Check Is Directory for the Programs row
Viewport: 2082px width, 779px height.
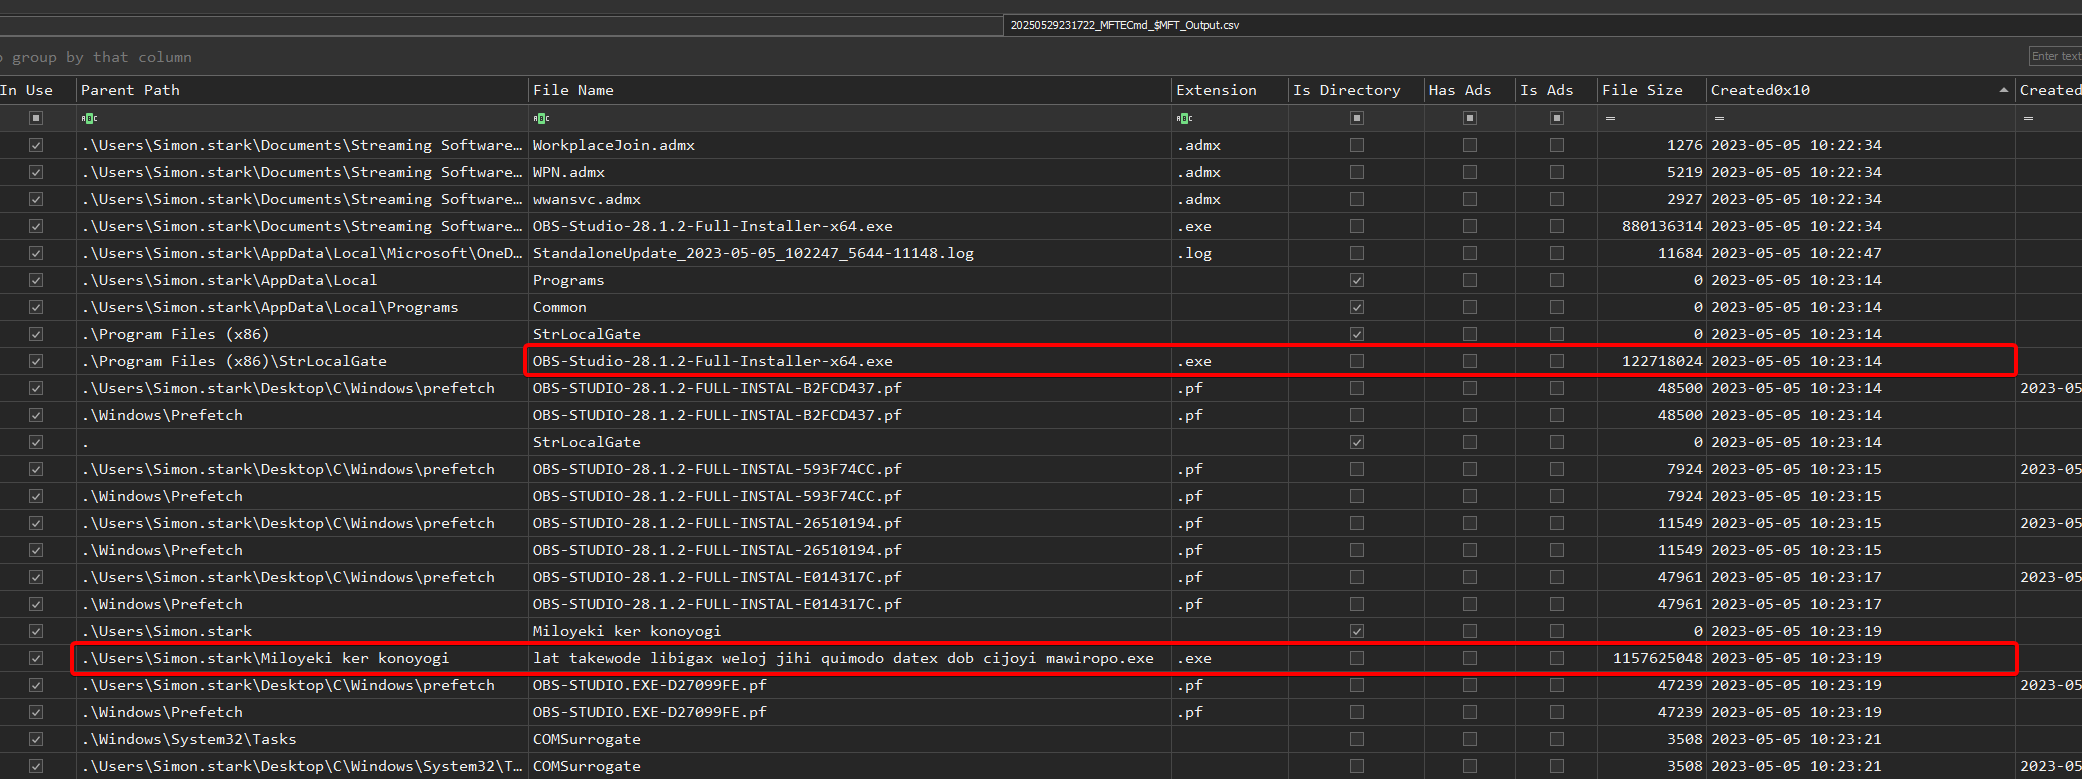click(x=1357, y=280)
